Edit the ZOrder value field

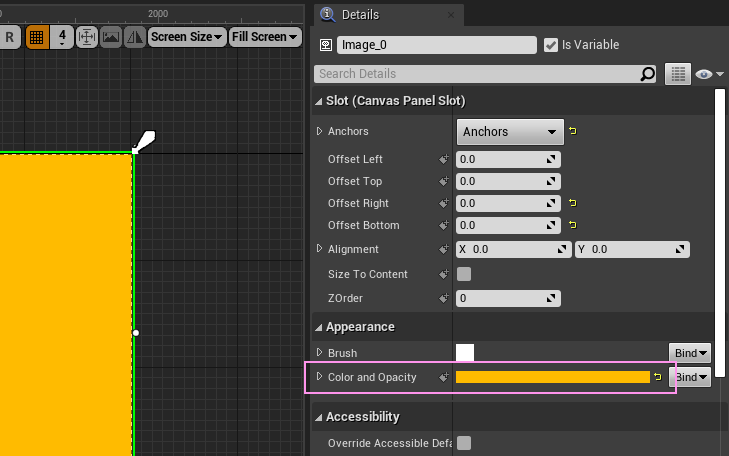pyautogui.click(x=508, y=298)
